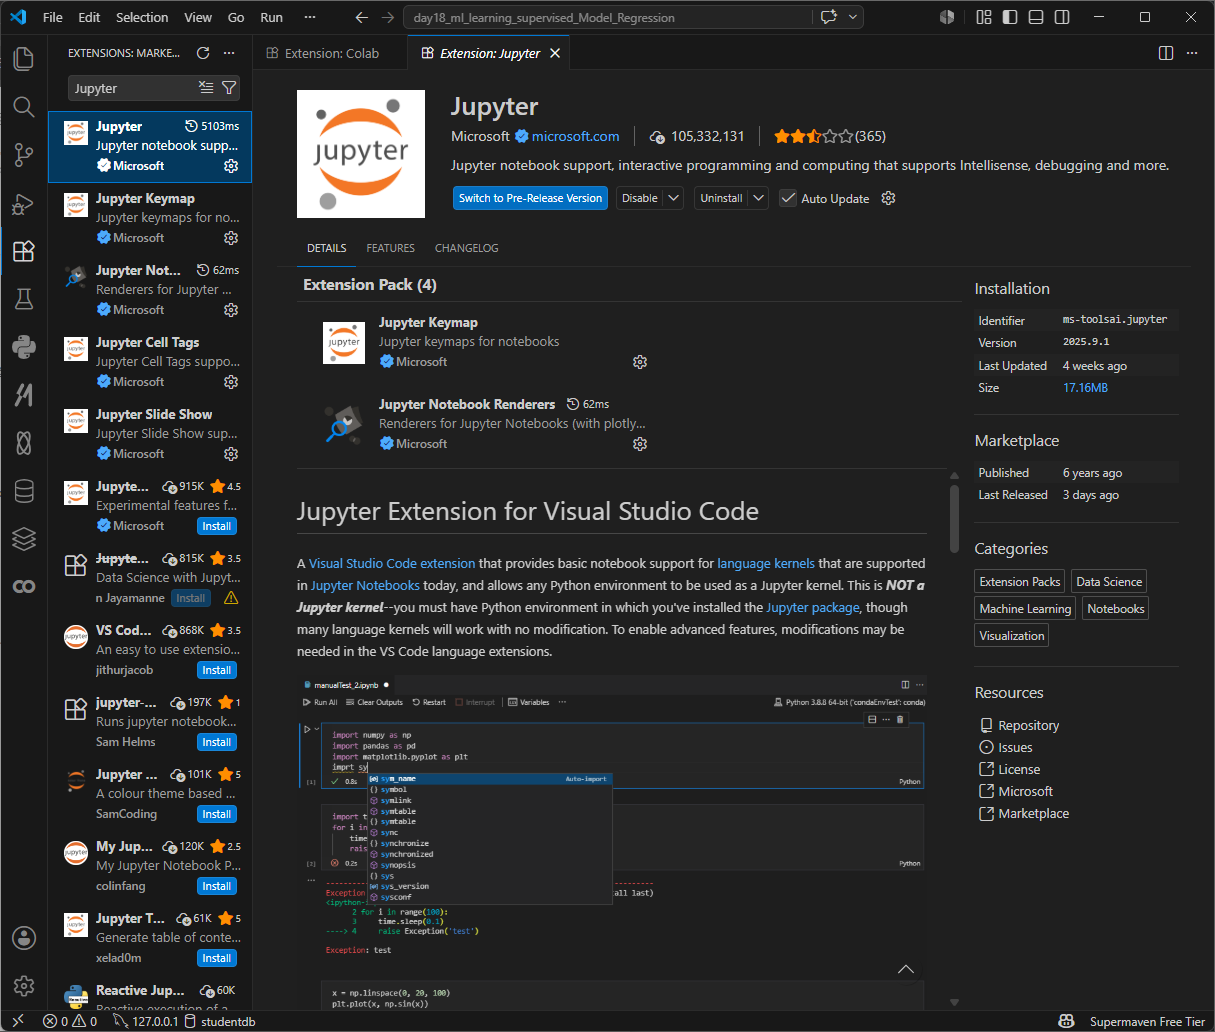Toggle the panel layout icon

pyautogui.click(x=1036, y=17)
